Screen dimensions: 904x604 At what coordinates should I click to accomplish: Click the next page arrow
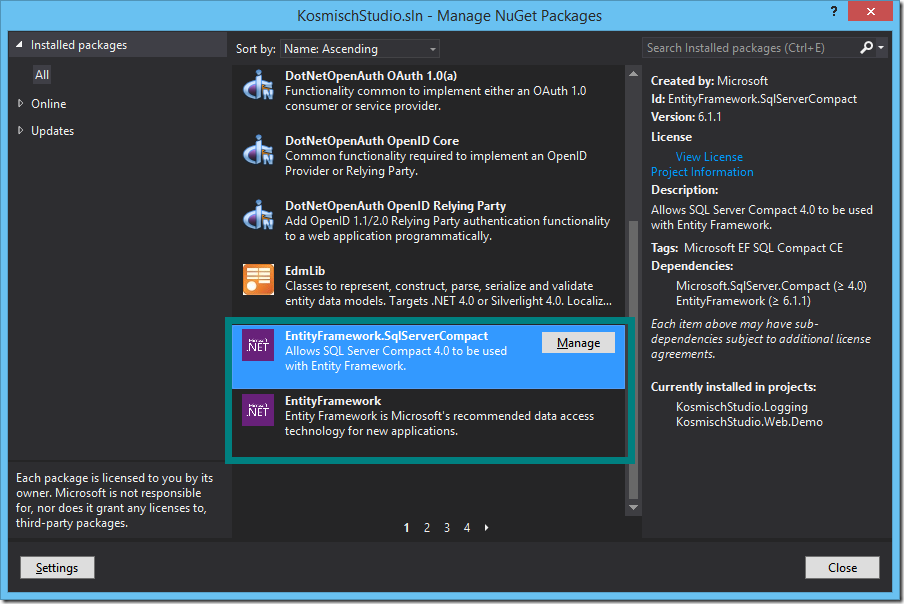487,528
